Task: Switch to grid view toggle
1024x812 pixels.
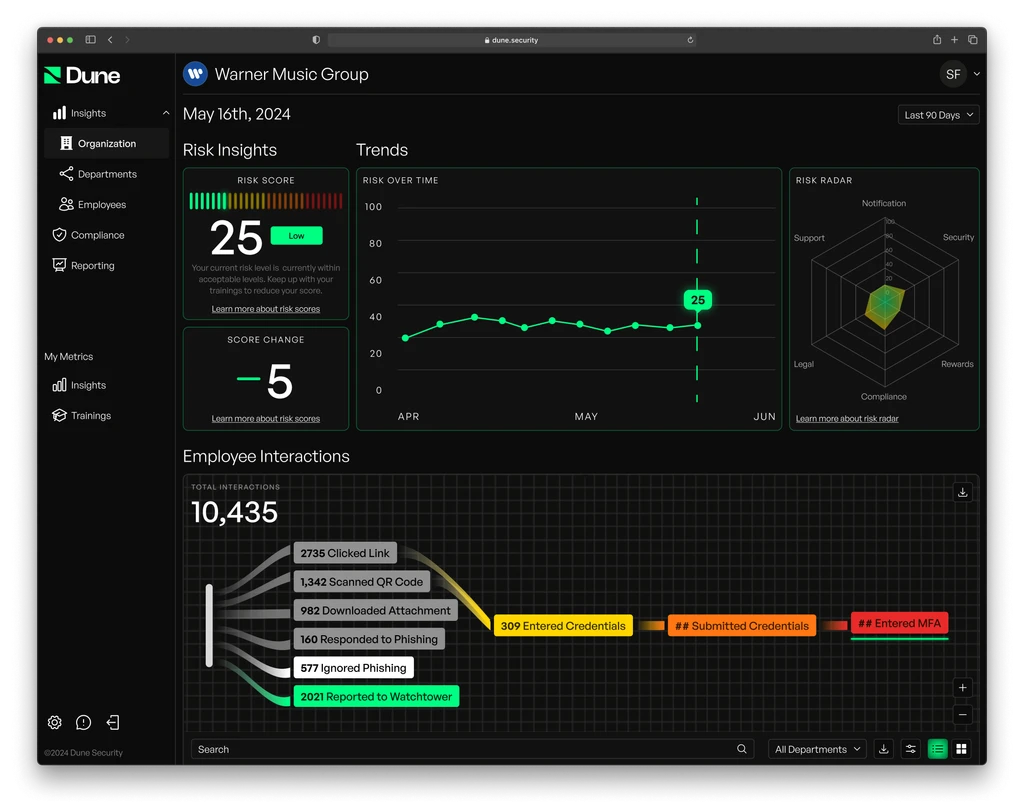Action: [961, 749]
